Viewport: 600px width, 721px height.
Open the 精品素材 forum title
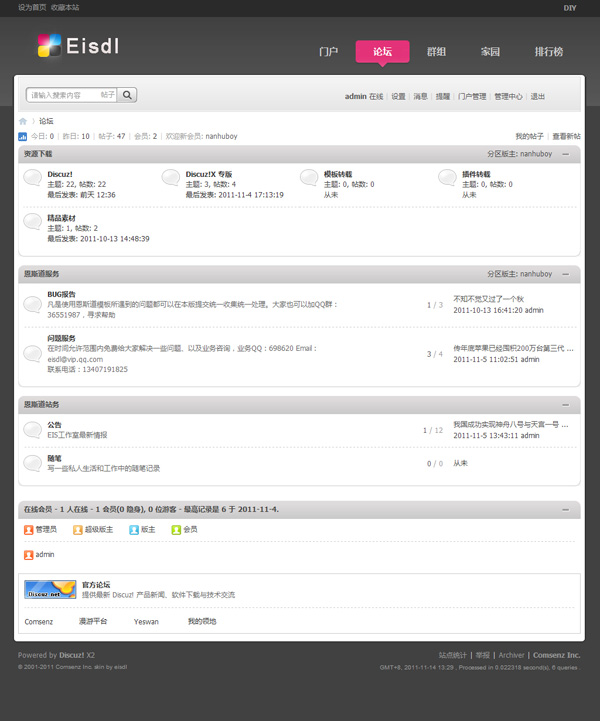(x=62, y=218)
